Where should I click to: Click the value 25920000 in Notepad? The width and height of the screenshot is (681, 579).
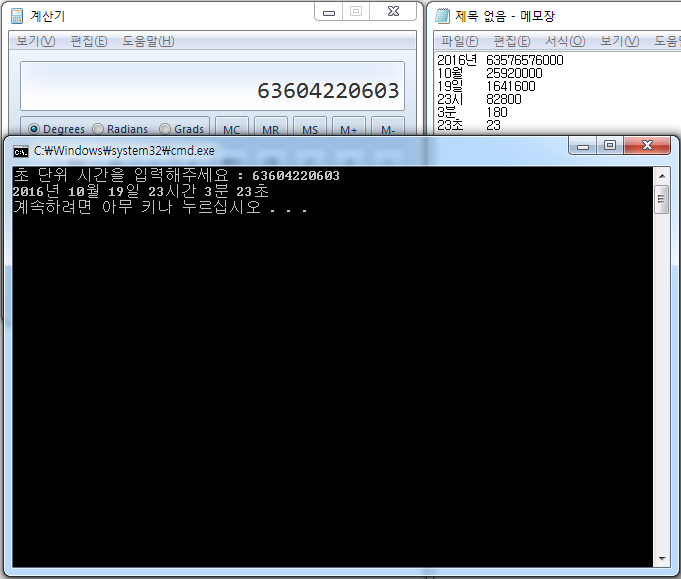[514, 73]
